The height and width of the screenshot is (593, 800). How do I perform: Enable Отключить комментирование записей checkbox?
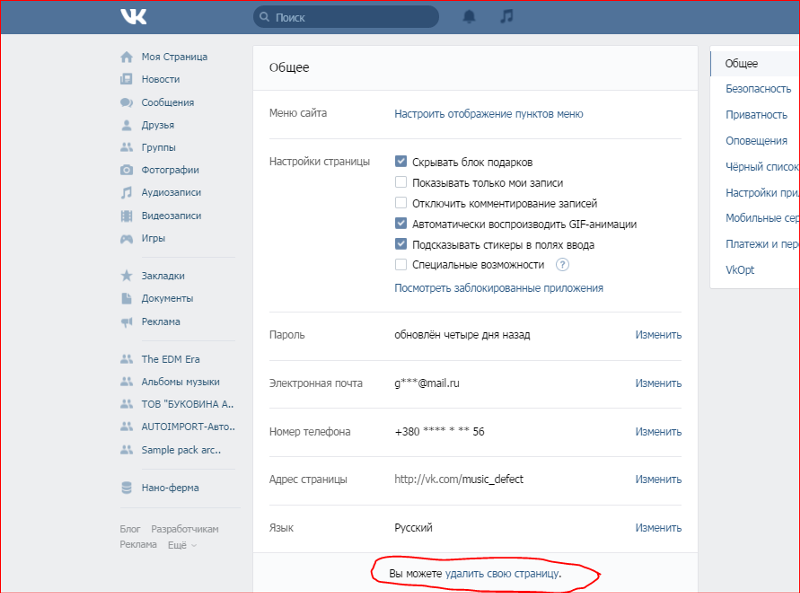[401, 204]
